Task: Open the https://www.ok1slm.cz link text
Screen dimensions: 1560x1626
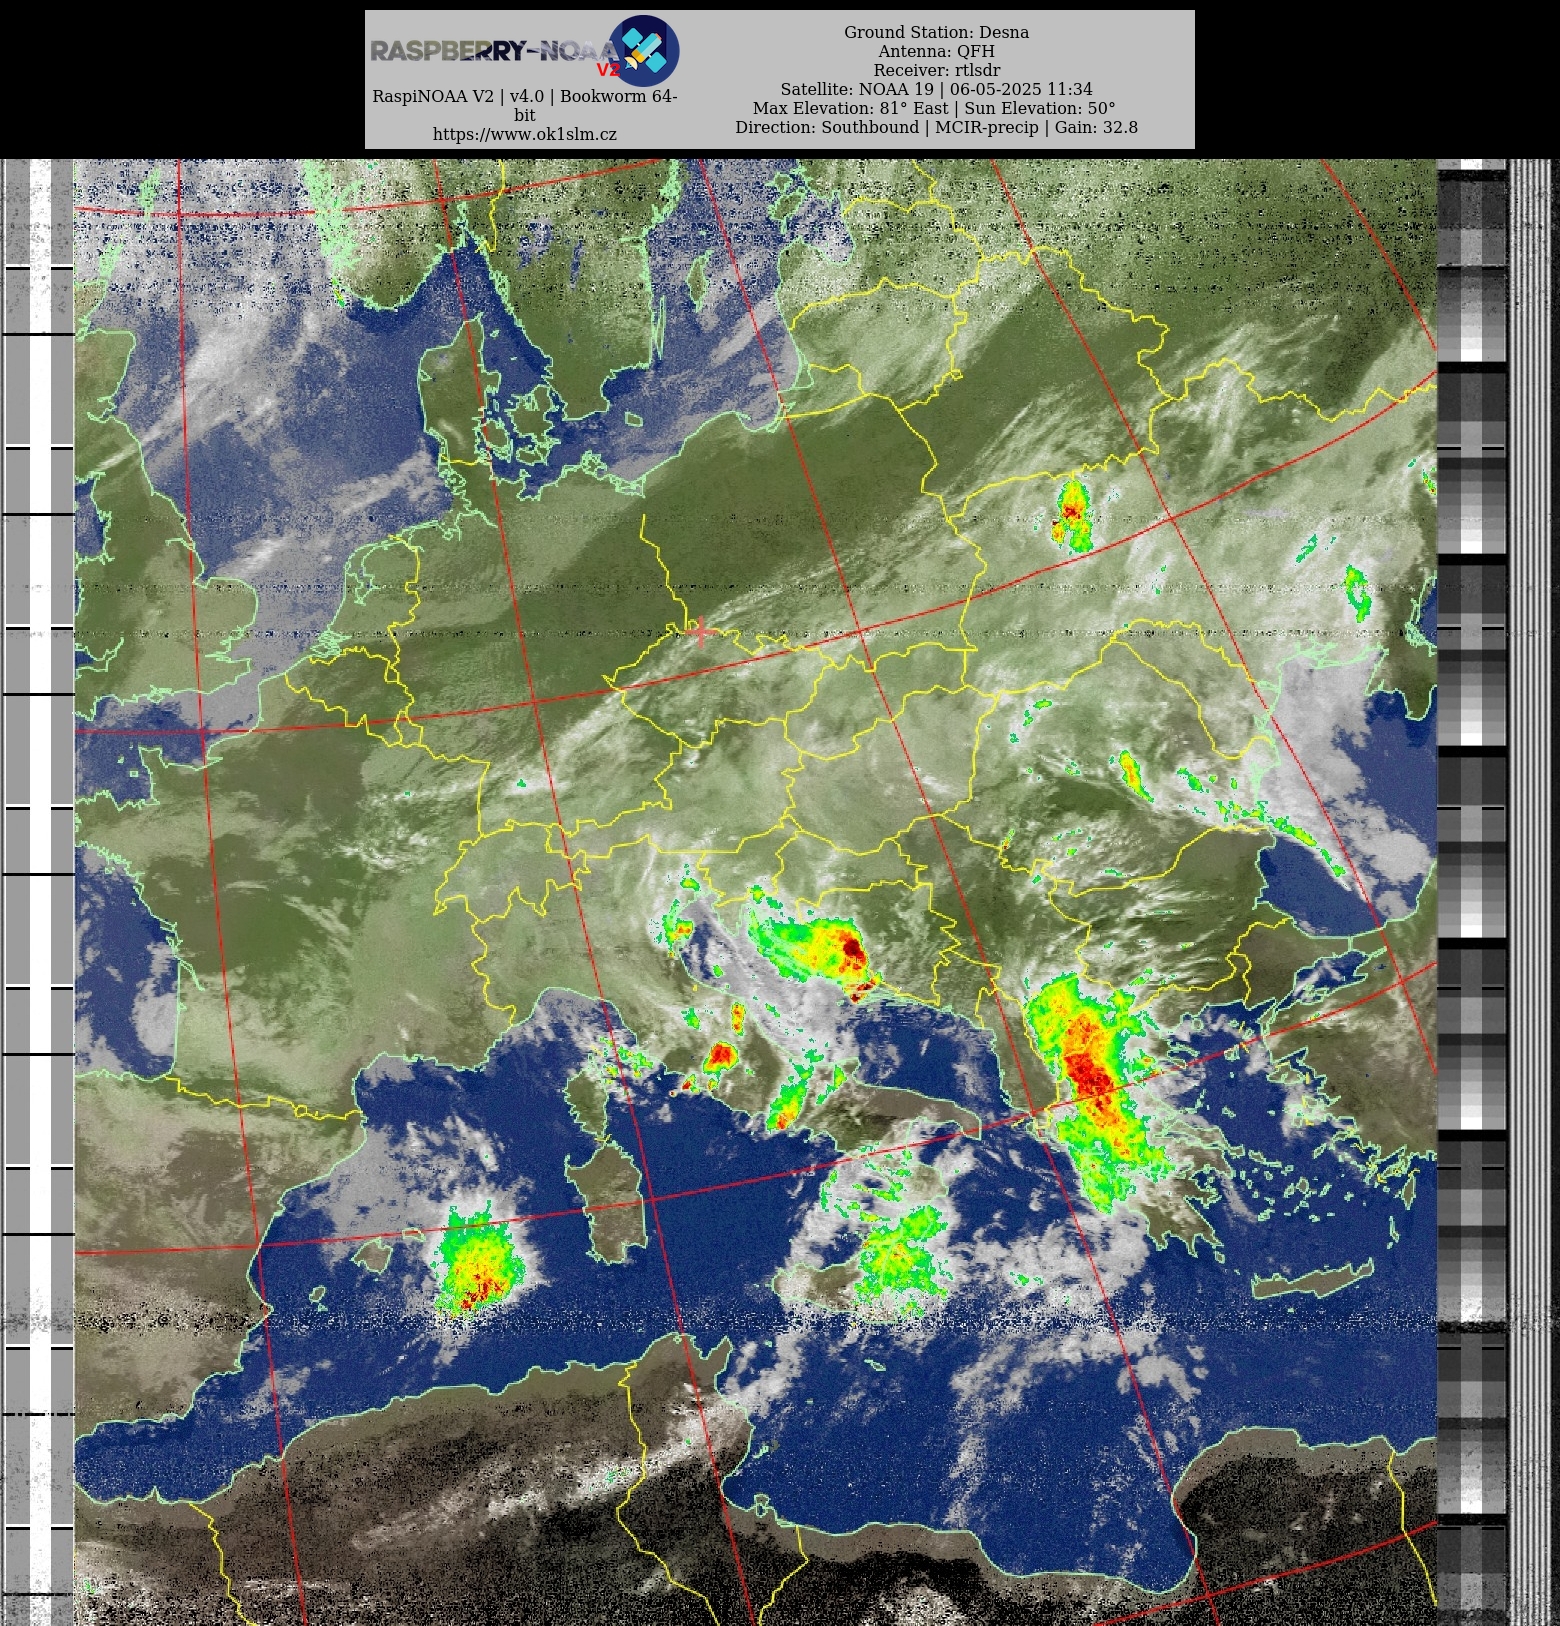Action: (x=525, y=134)
